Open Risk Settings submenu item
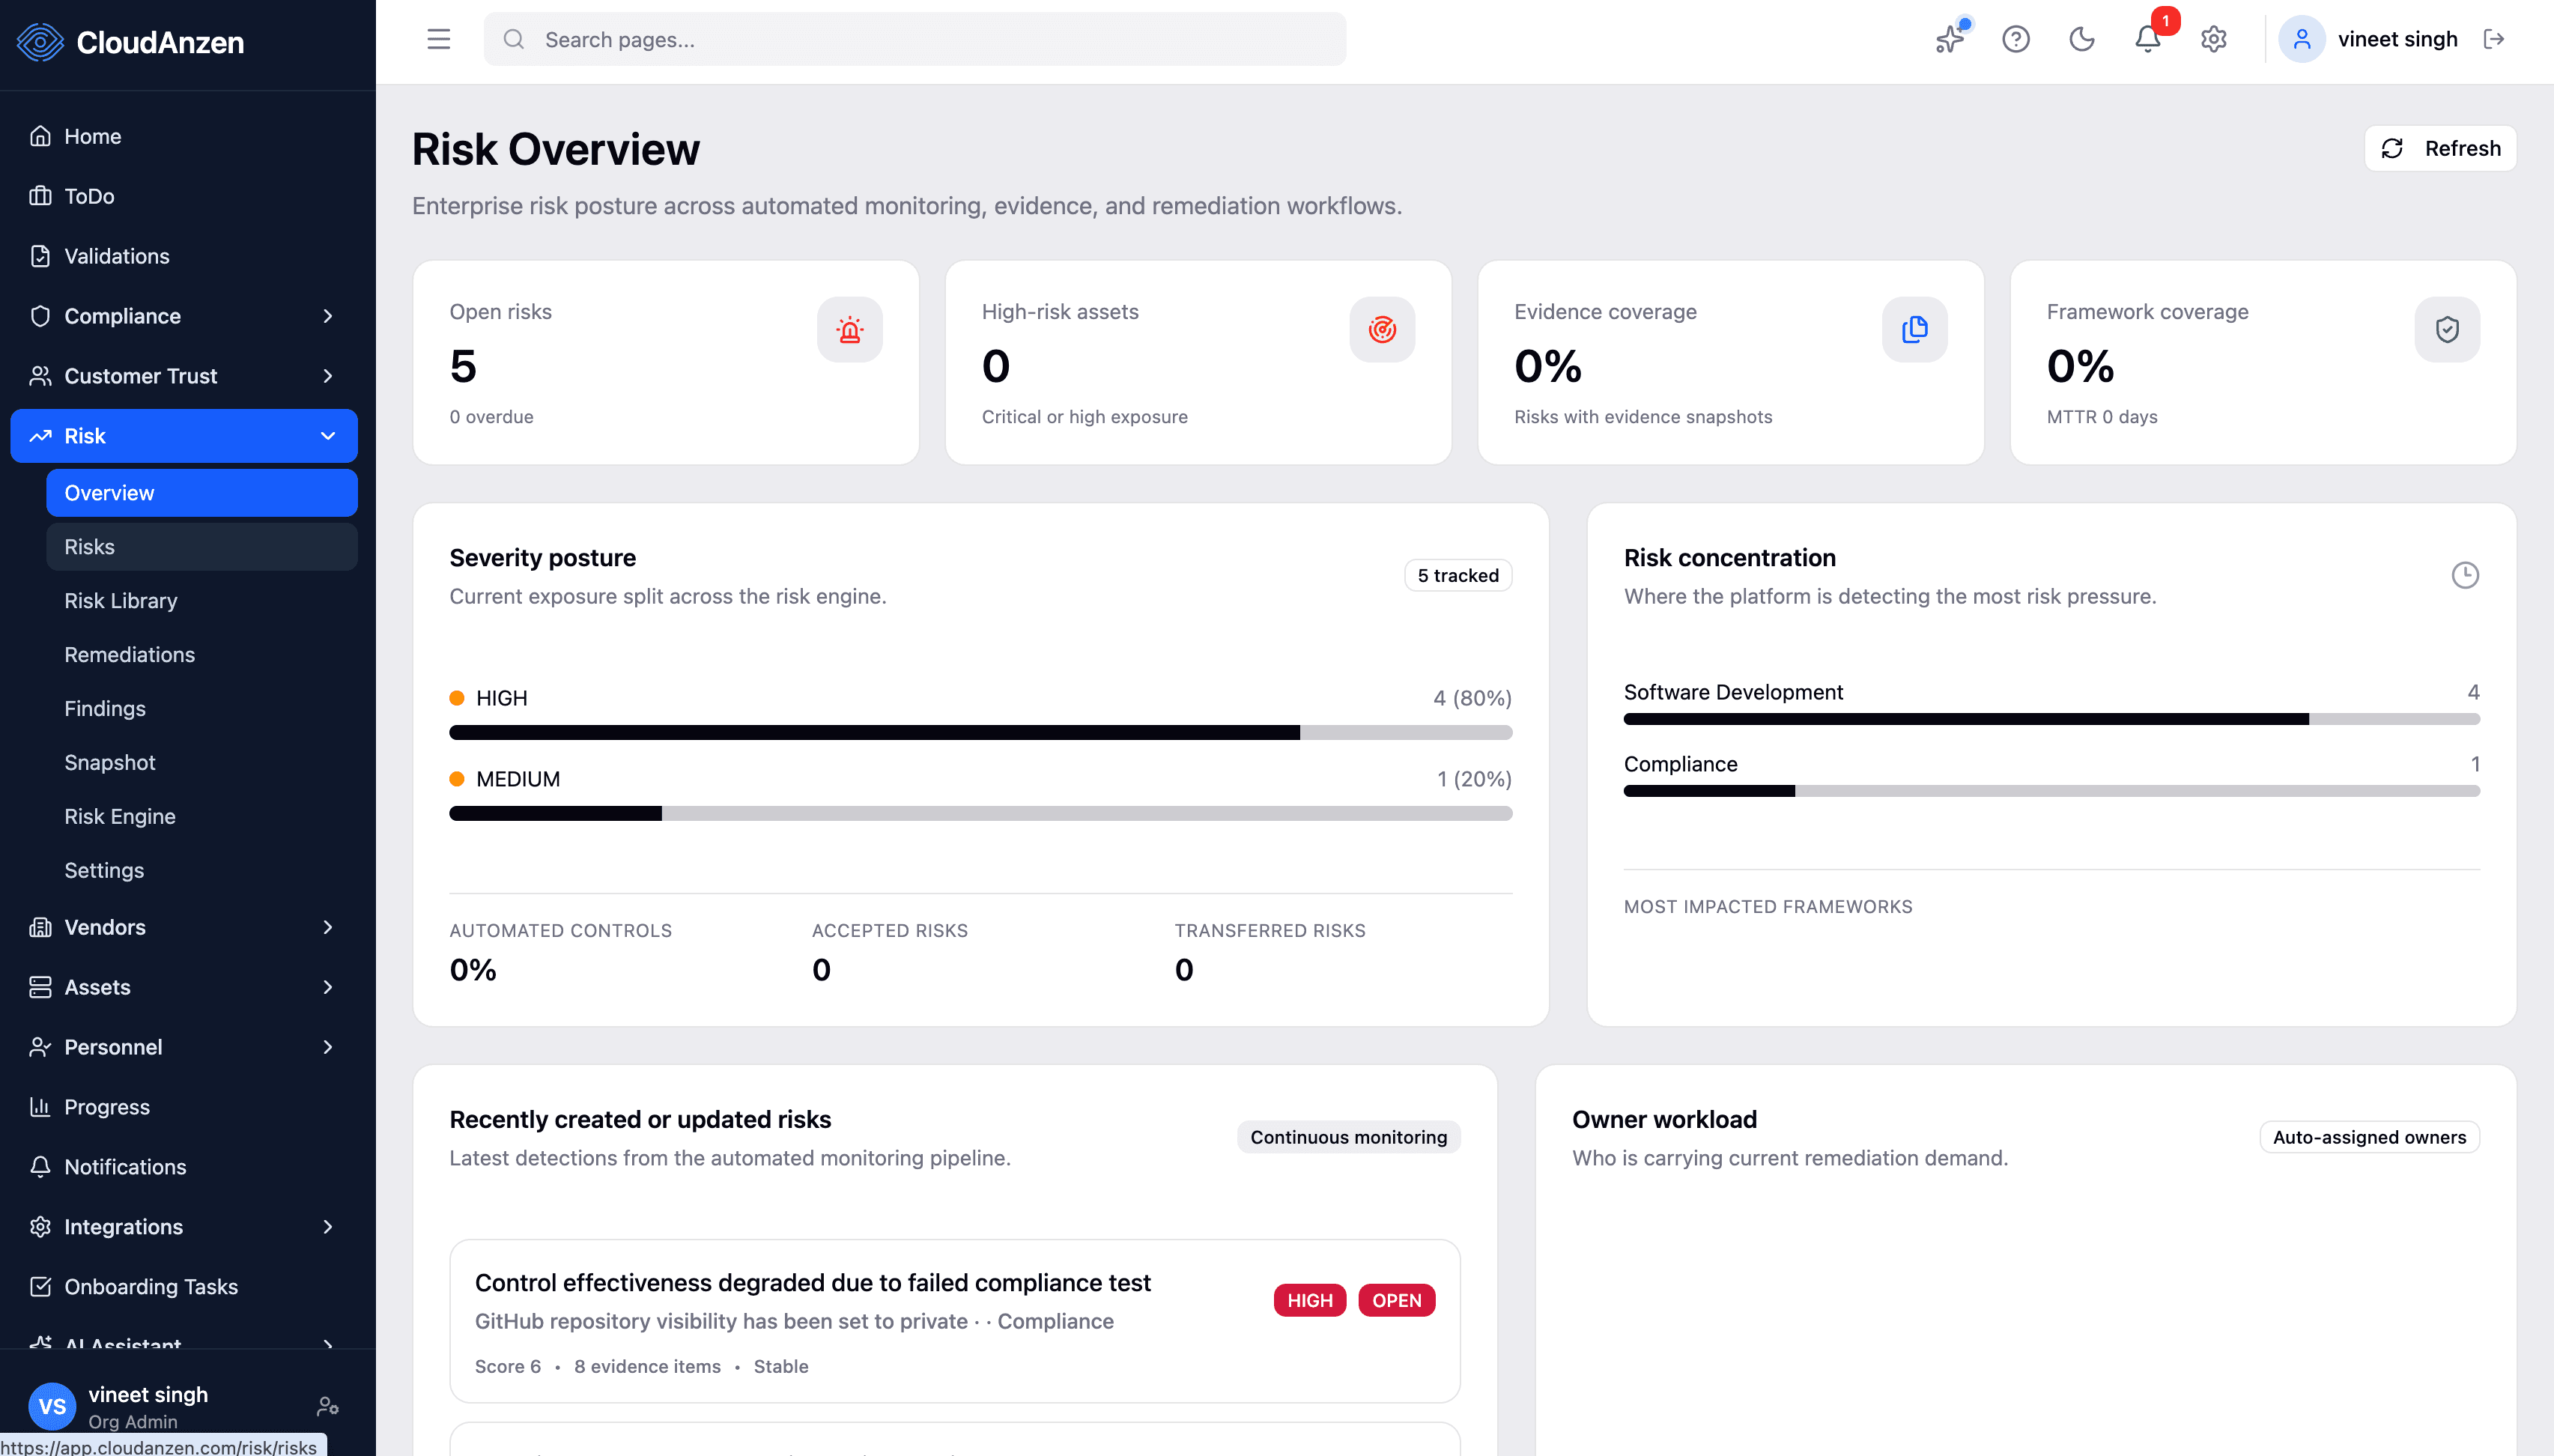 pos(201,871)
